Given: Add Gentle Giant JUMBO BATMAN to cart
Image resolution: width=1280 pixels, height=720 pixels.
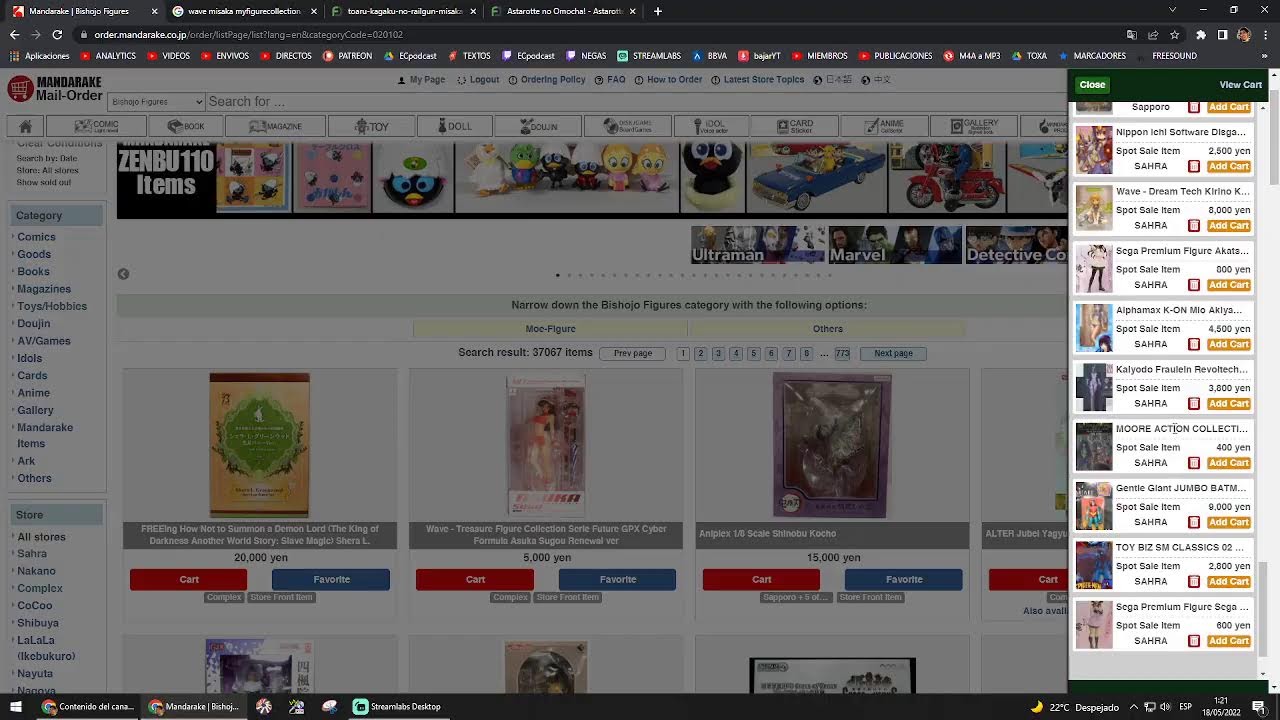Looking at the screenshot, I should (1229, 522).
